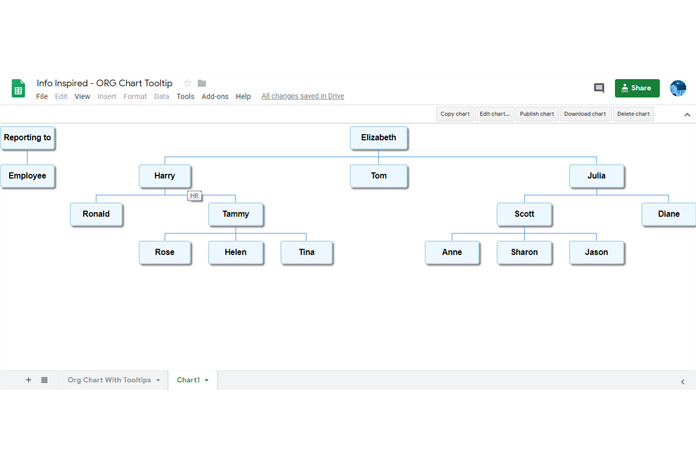Open the Google account avatar

pyautogui.click(x=678, y=88)
